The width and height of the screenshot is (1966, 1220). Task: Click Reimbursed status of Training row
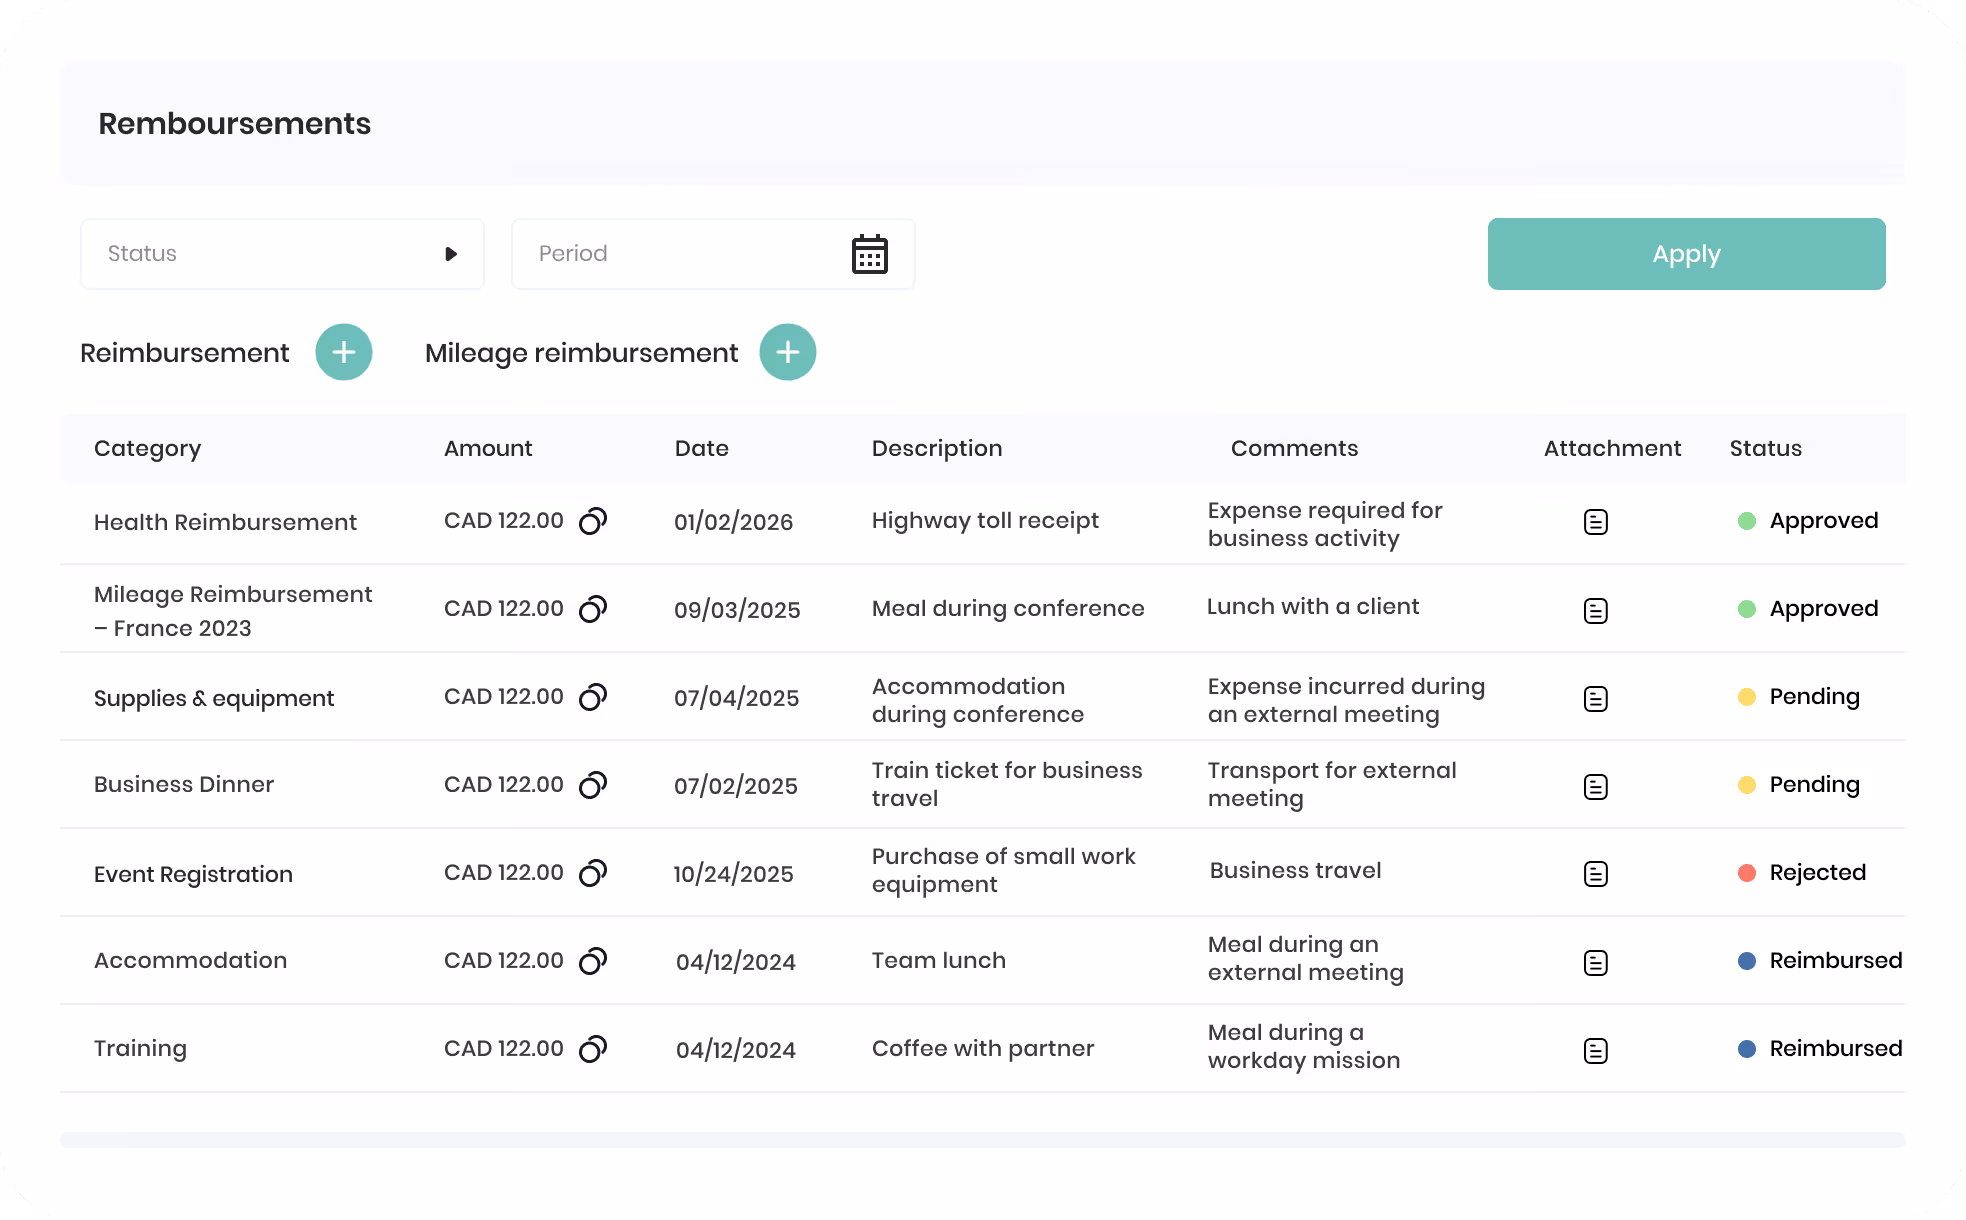pos(1820,1049)
